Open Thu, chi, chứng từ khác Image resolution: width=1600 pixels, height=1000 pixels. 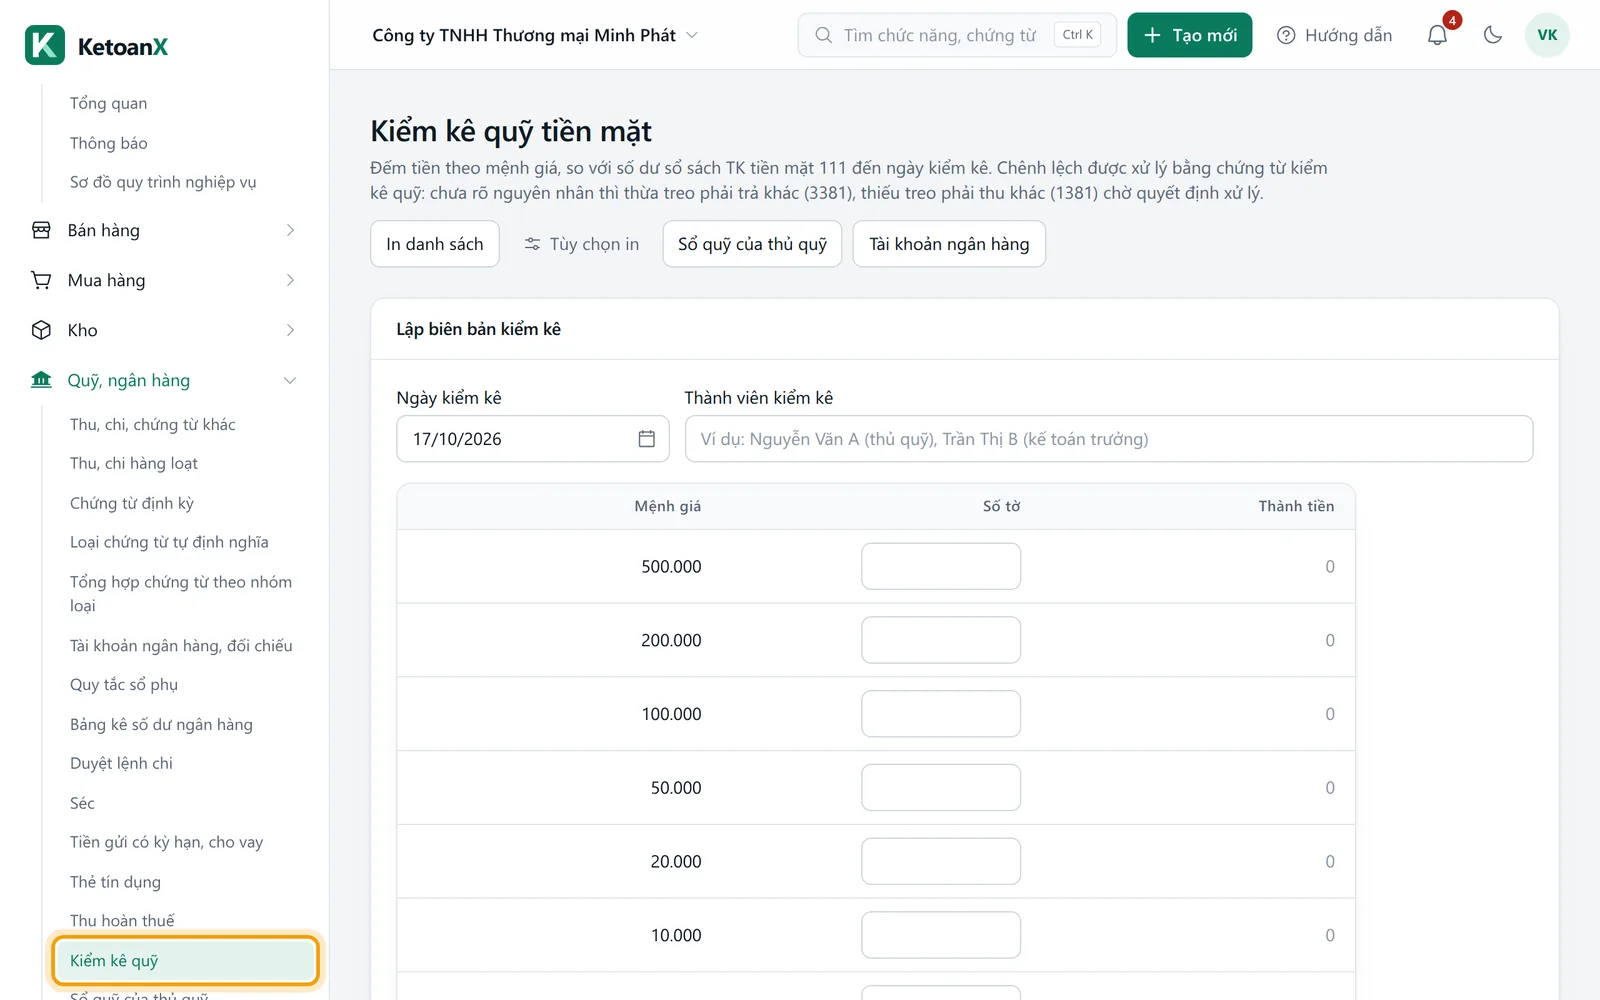click(x=153, y=424)
